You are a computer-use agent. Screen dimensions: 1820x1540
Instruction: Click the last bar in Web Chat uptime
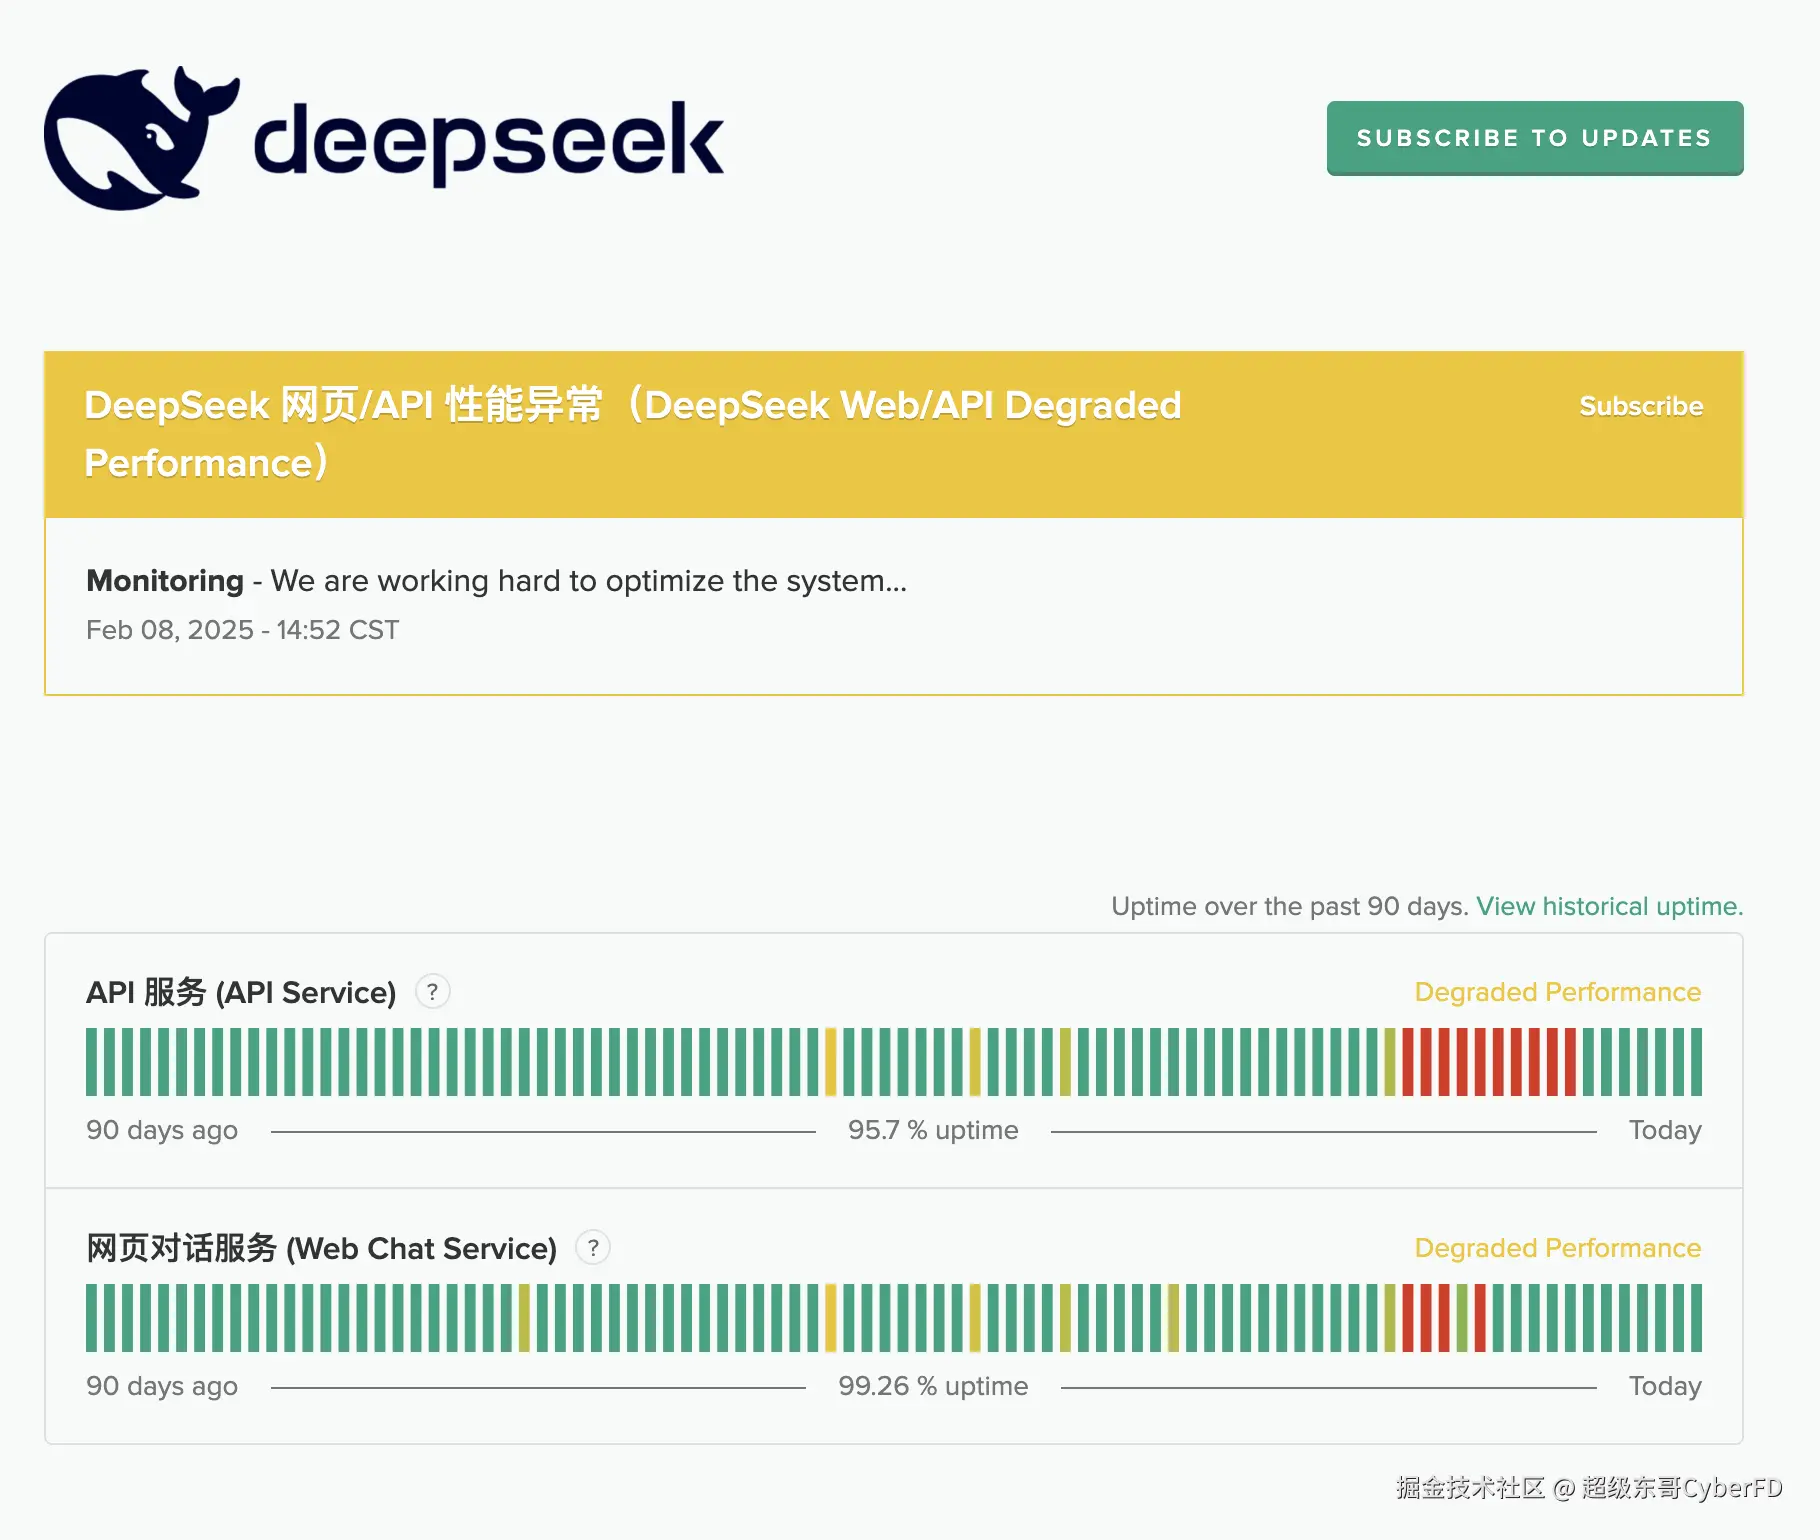point(1696,1318)
